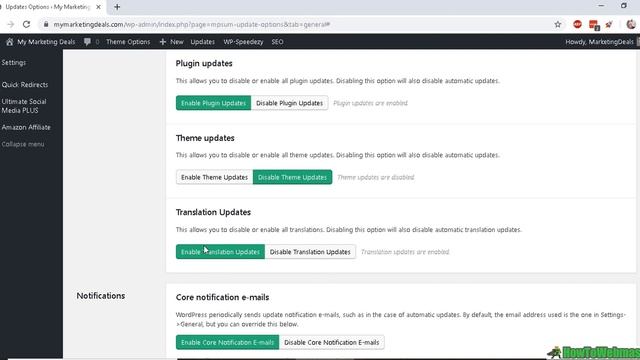The height and width of the screenshot is (360, 640).
Task: Click the plus New admin bar item
Action: click(171, 42)
